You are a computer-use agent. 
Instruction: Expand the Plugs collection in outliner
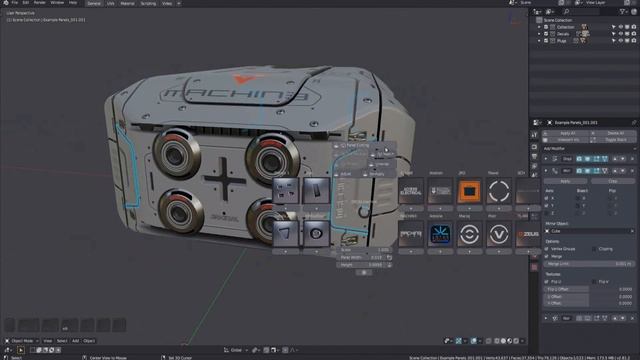click(539, 41)
